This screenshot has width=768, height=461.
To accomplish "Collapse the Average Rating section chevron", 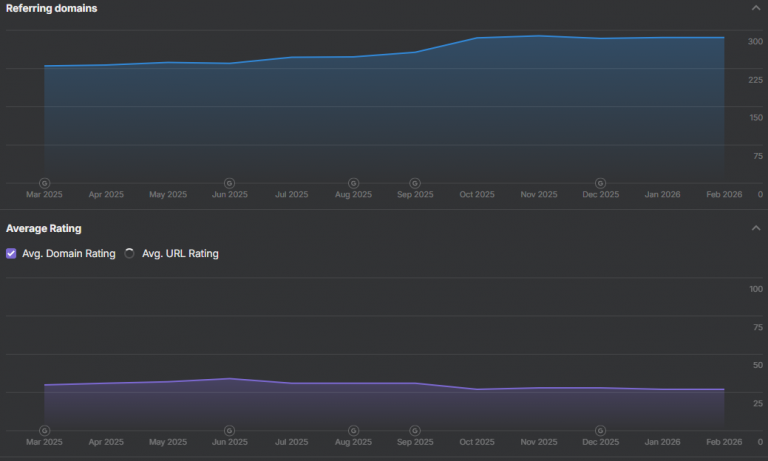I will (756, 228).
